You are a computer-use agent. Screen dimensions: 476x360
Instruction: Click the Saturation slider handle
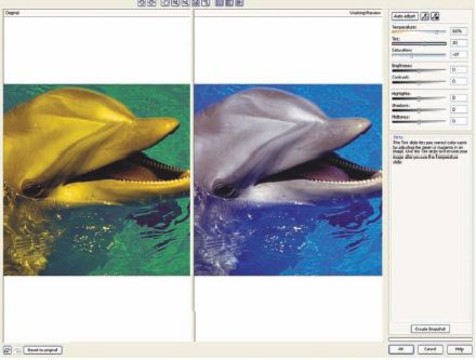[x=412, y=56]
